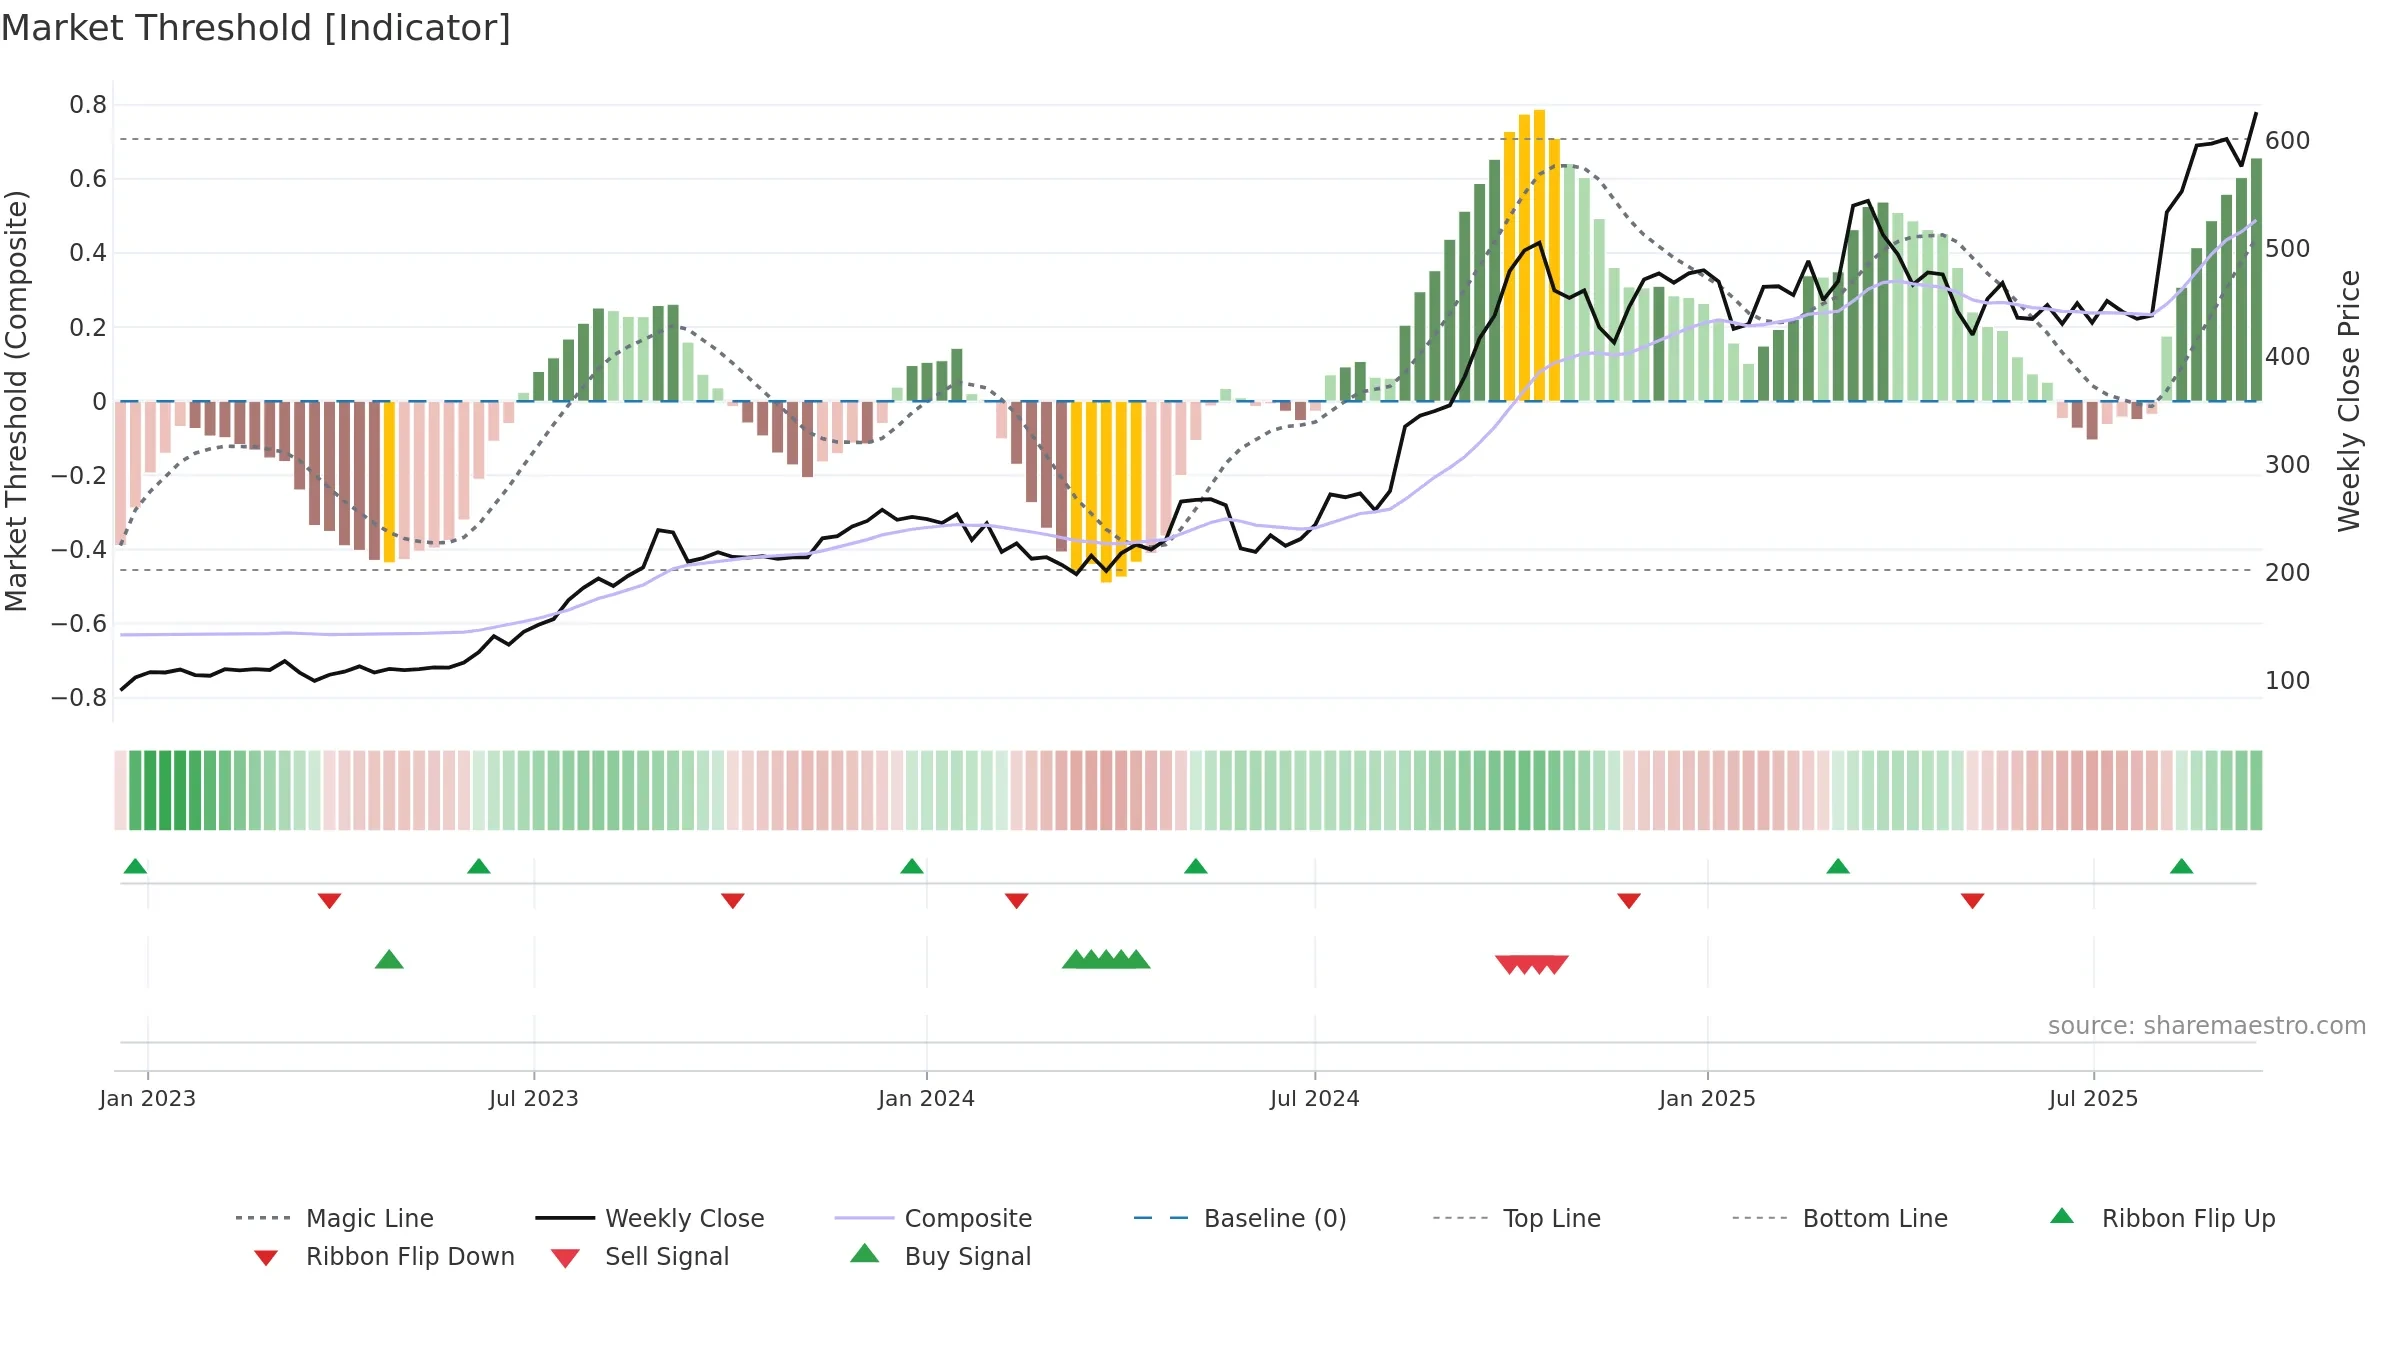Click the 0 baseline tick label
This screenshot has height=1350, width=2400.
pyautogui.click(x=99, y=401)
